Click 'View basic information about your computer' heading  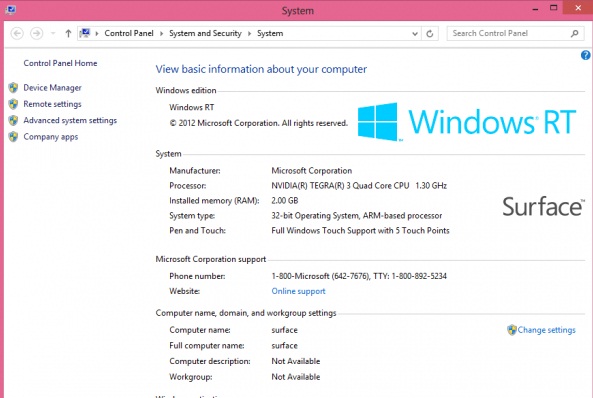[261, 69]
